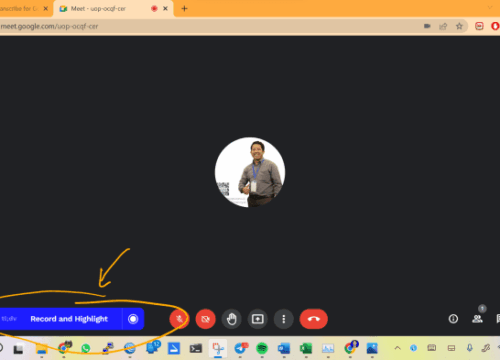Show the participants people panel

[477, 319]
